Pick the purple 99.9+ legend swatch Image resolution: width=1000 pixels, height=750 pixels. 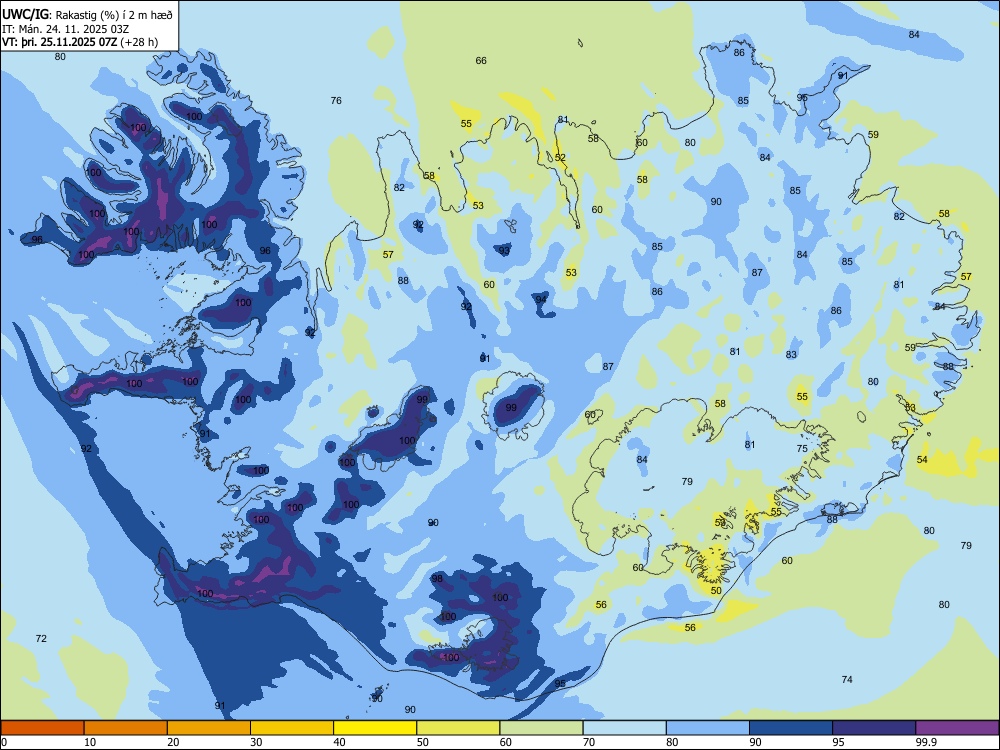[957, 728]
